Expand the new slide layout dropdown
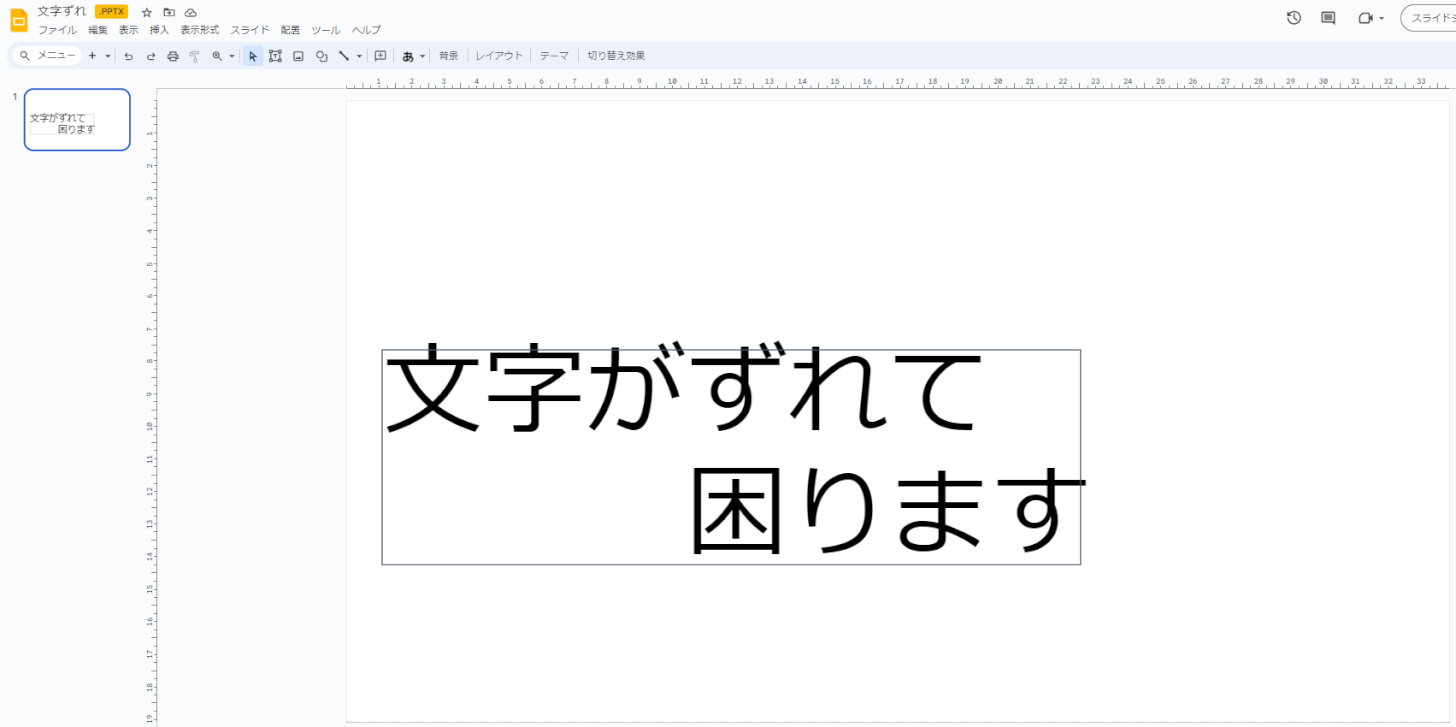Screen dimensions: 1456x727 point(107,56)
